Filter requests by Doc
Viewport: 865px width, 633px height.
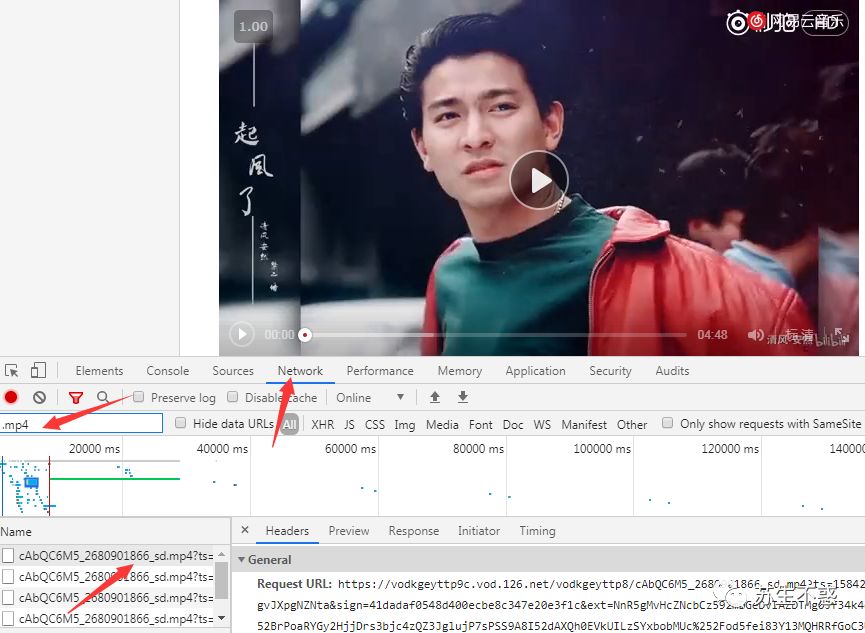(x=513, y=424)
